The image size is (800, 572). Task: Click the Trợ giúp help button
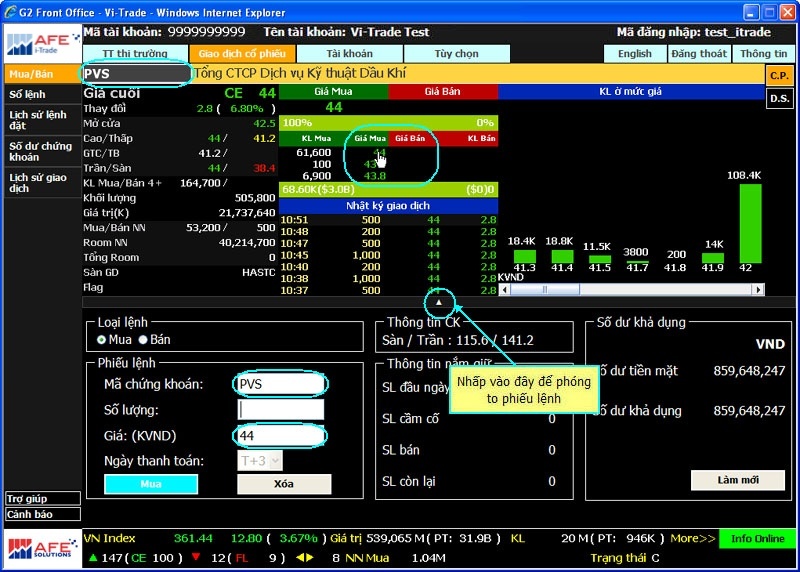(x=43, y=499)
